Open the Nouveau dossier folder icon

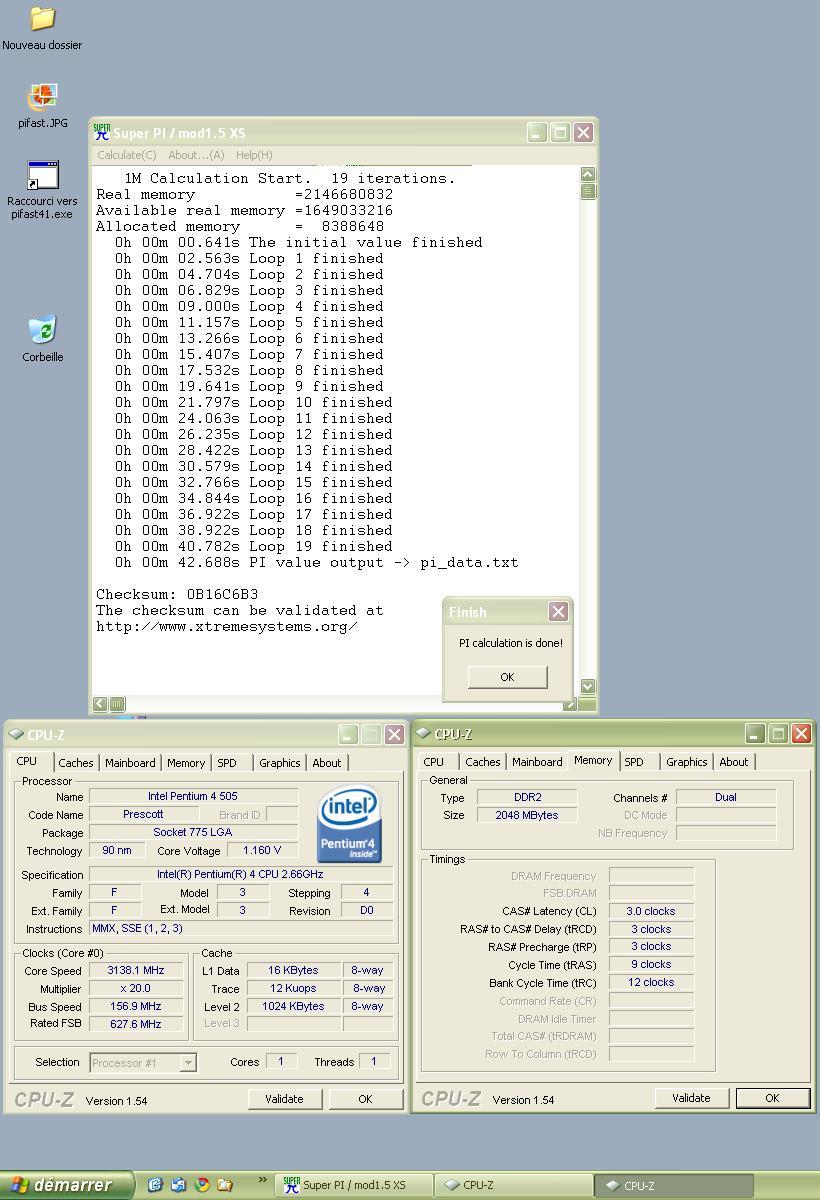tap(42, 18)
